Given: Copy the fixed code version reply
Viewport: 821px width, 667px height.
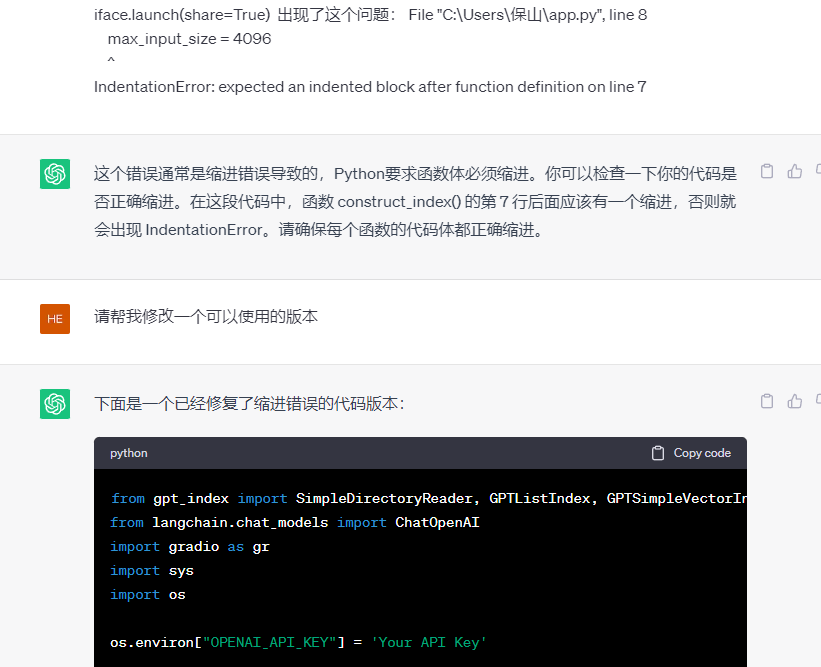Looking at the screenshot, I should coord(767,401).
